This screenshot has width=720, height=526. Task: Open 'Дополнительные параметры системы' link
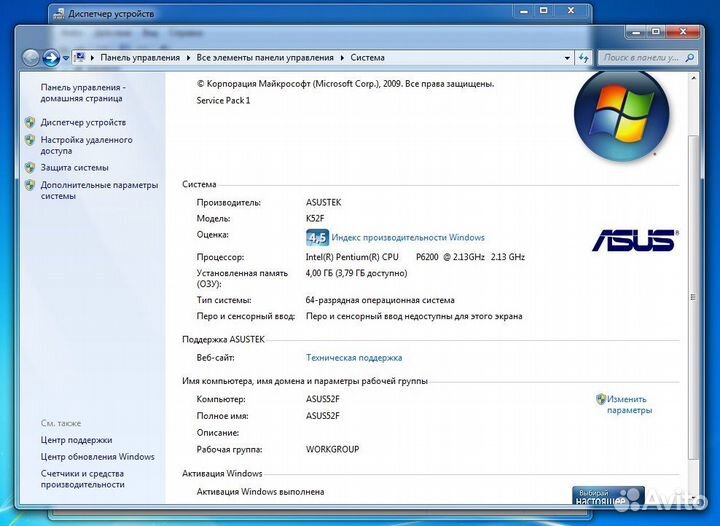(x=99, y=190)
